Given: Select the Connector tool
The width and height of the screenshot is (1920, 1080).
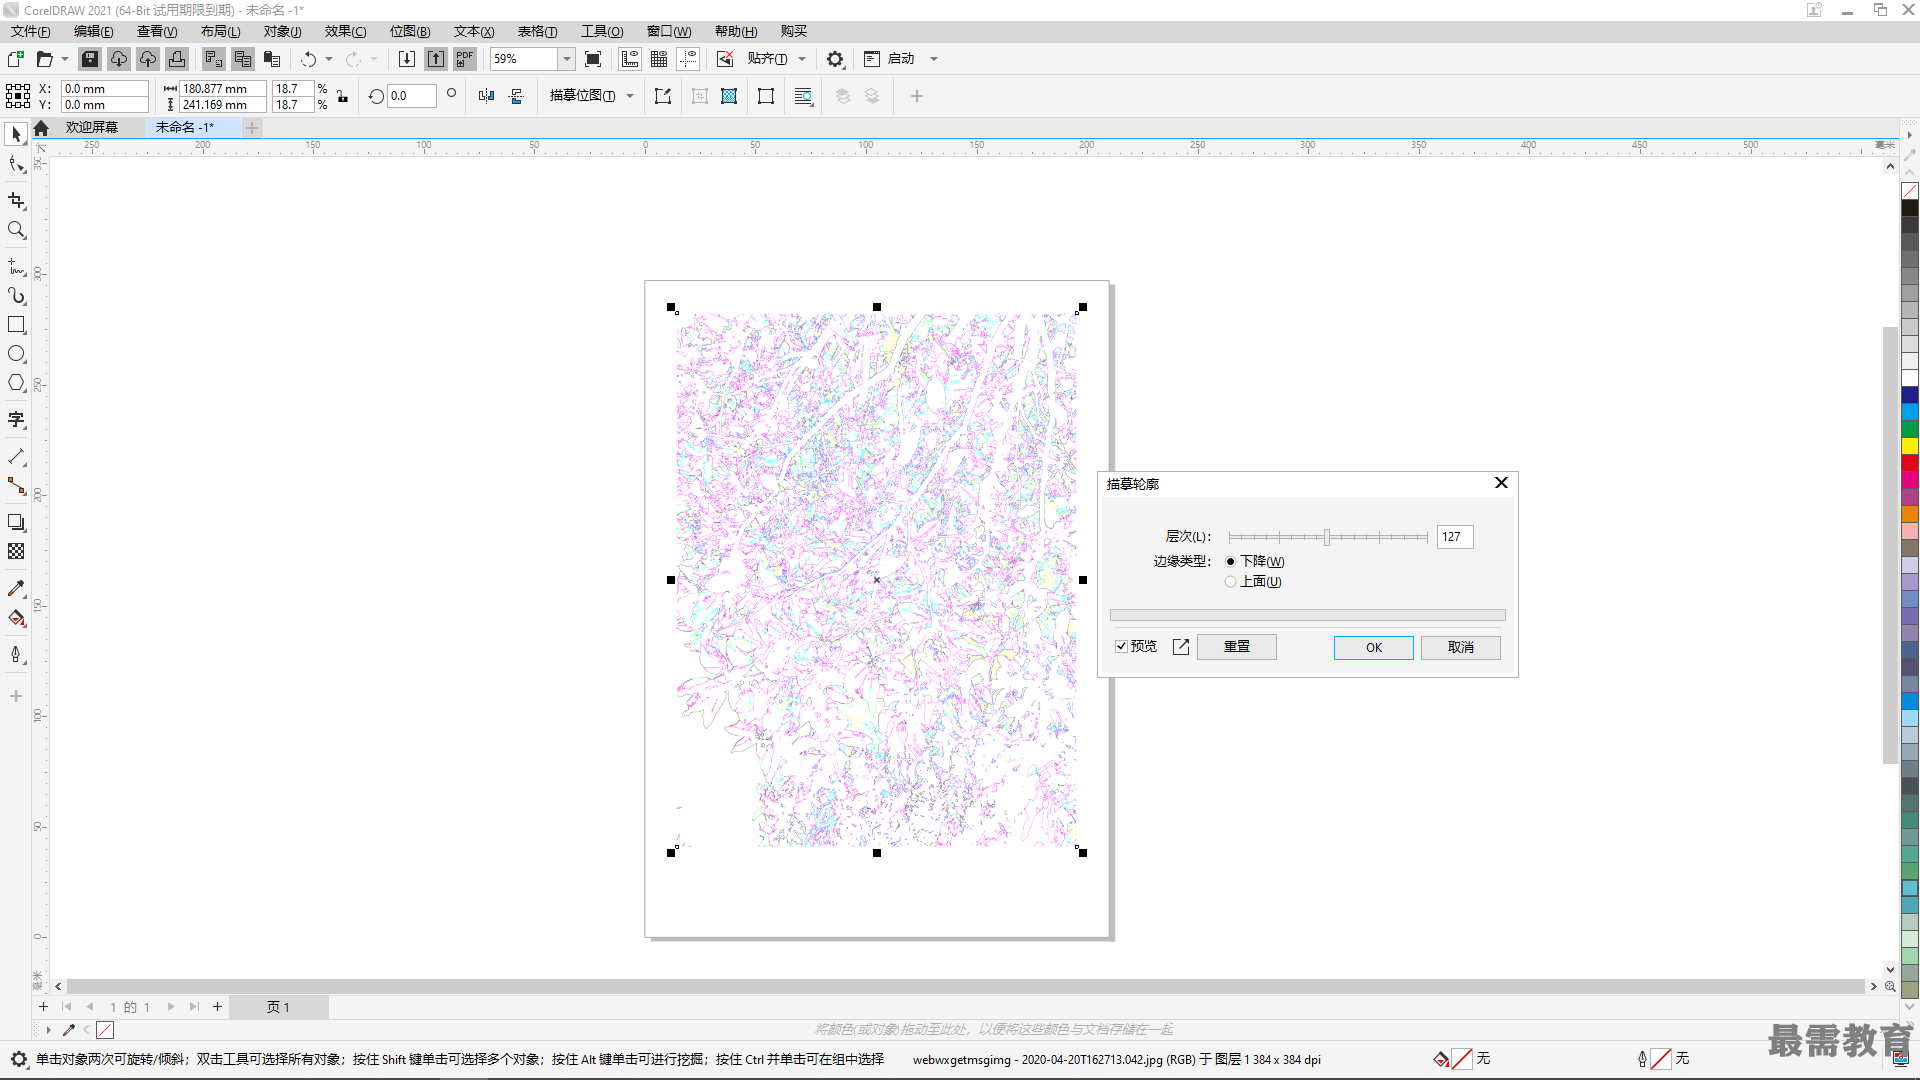Looking at the screenshot, I should [x=16, y=486].
